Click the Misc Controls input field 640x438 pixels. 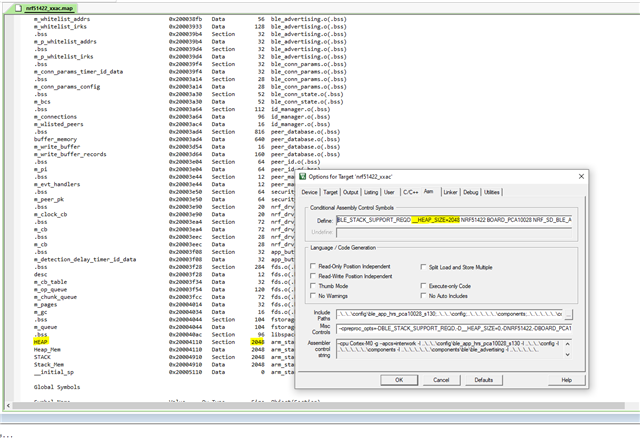pyautogui.click(x=454, y=328)
